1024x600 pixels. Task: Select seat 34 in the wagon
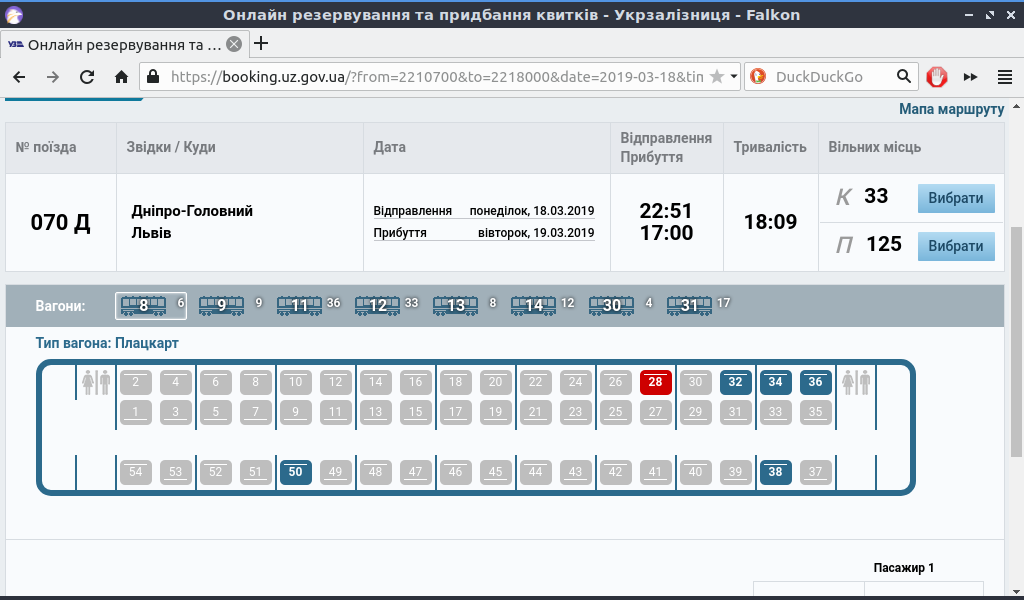pos(775,382)
